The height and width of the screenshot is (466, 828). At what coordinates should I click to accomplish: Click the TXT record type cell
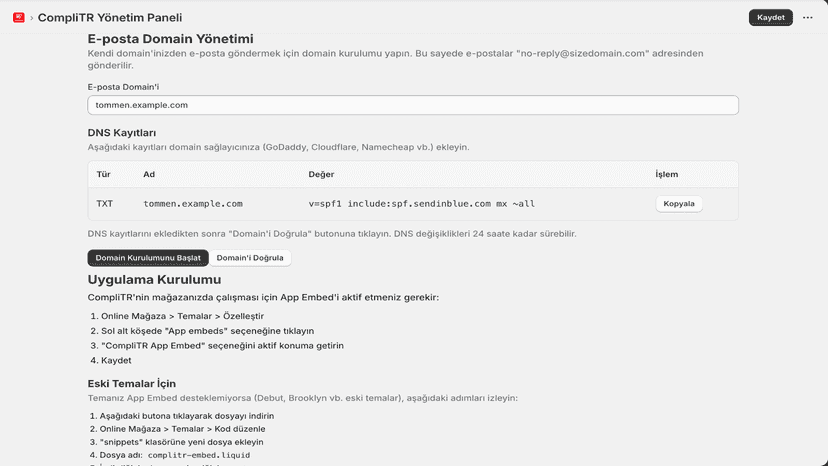point(105,203)
